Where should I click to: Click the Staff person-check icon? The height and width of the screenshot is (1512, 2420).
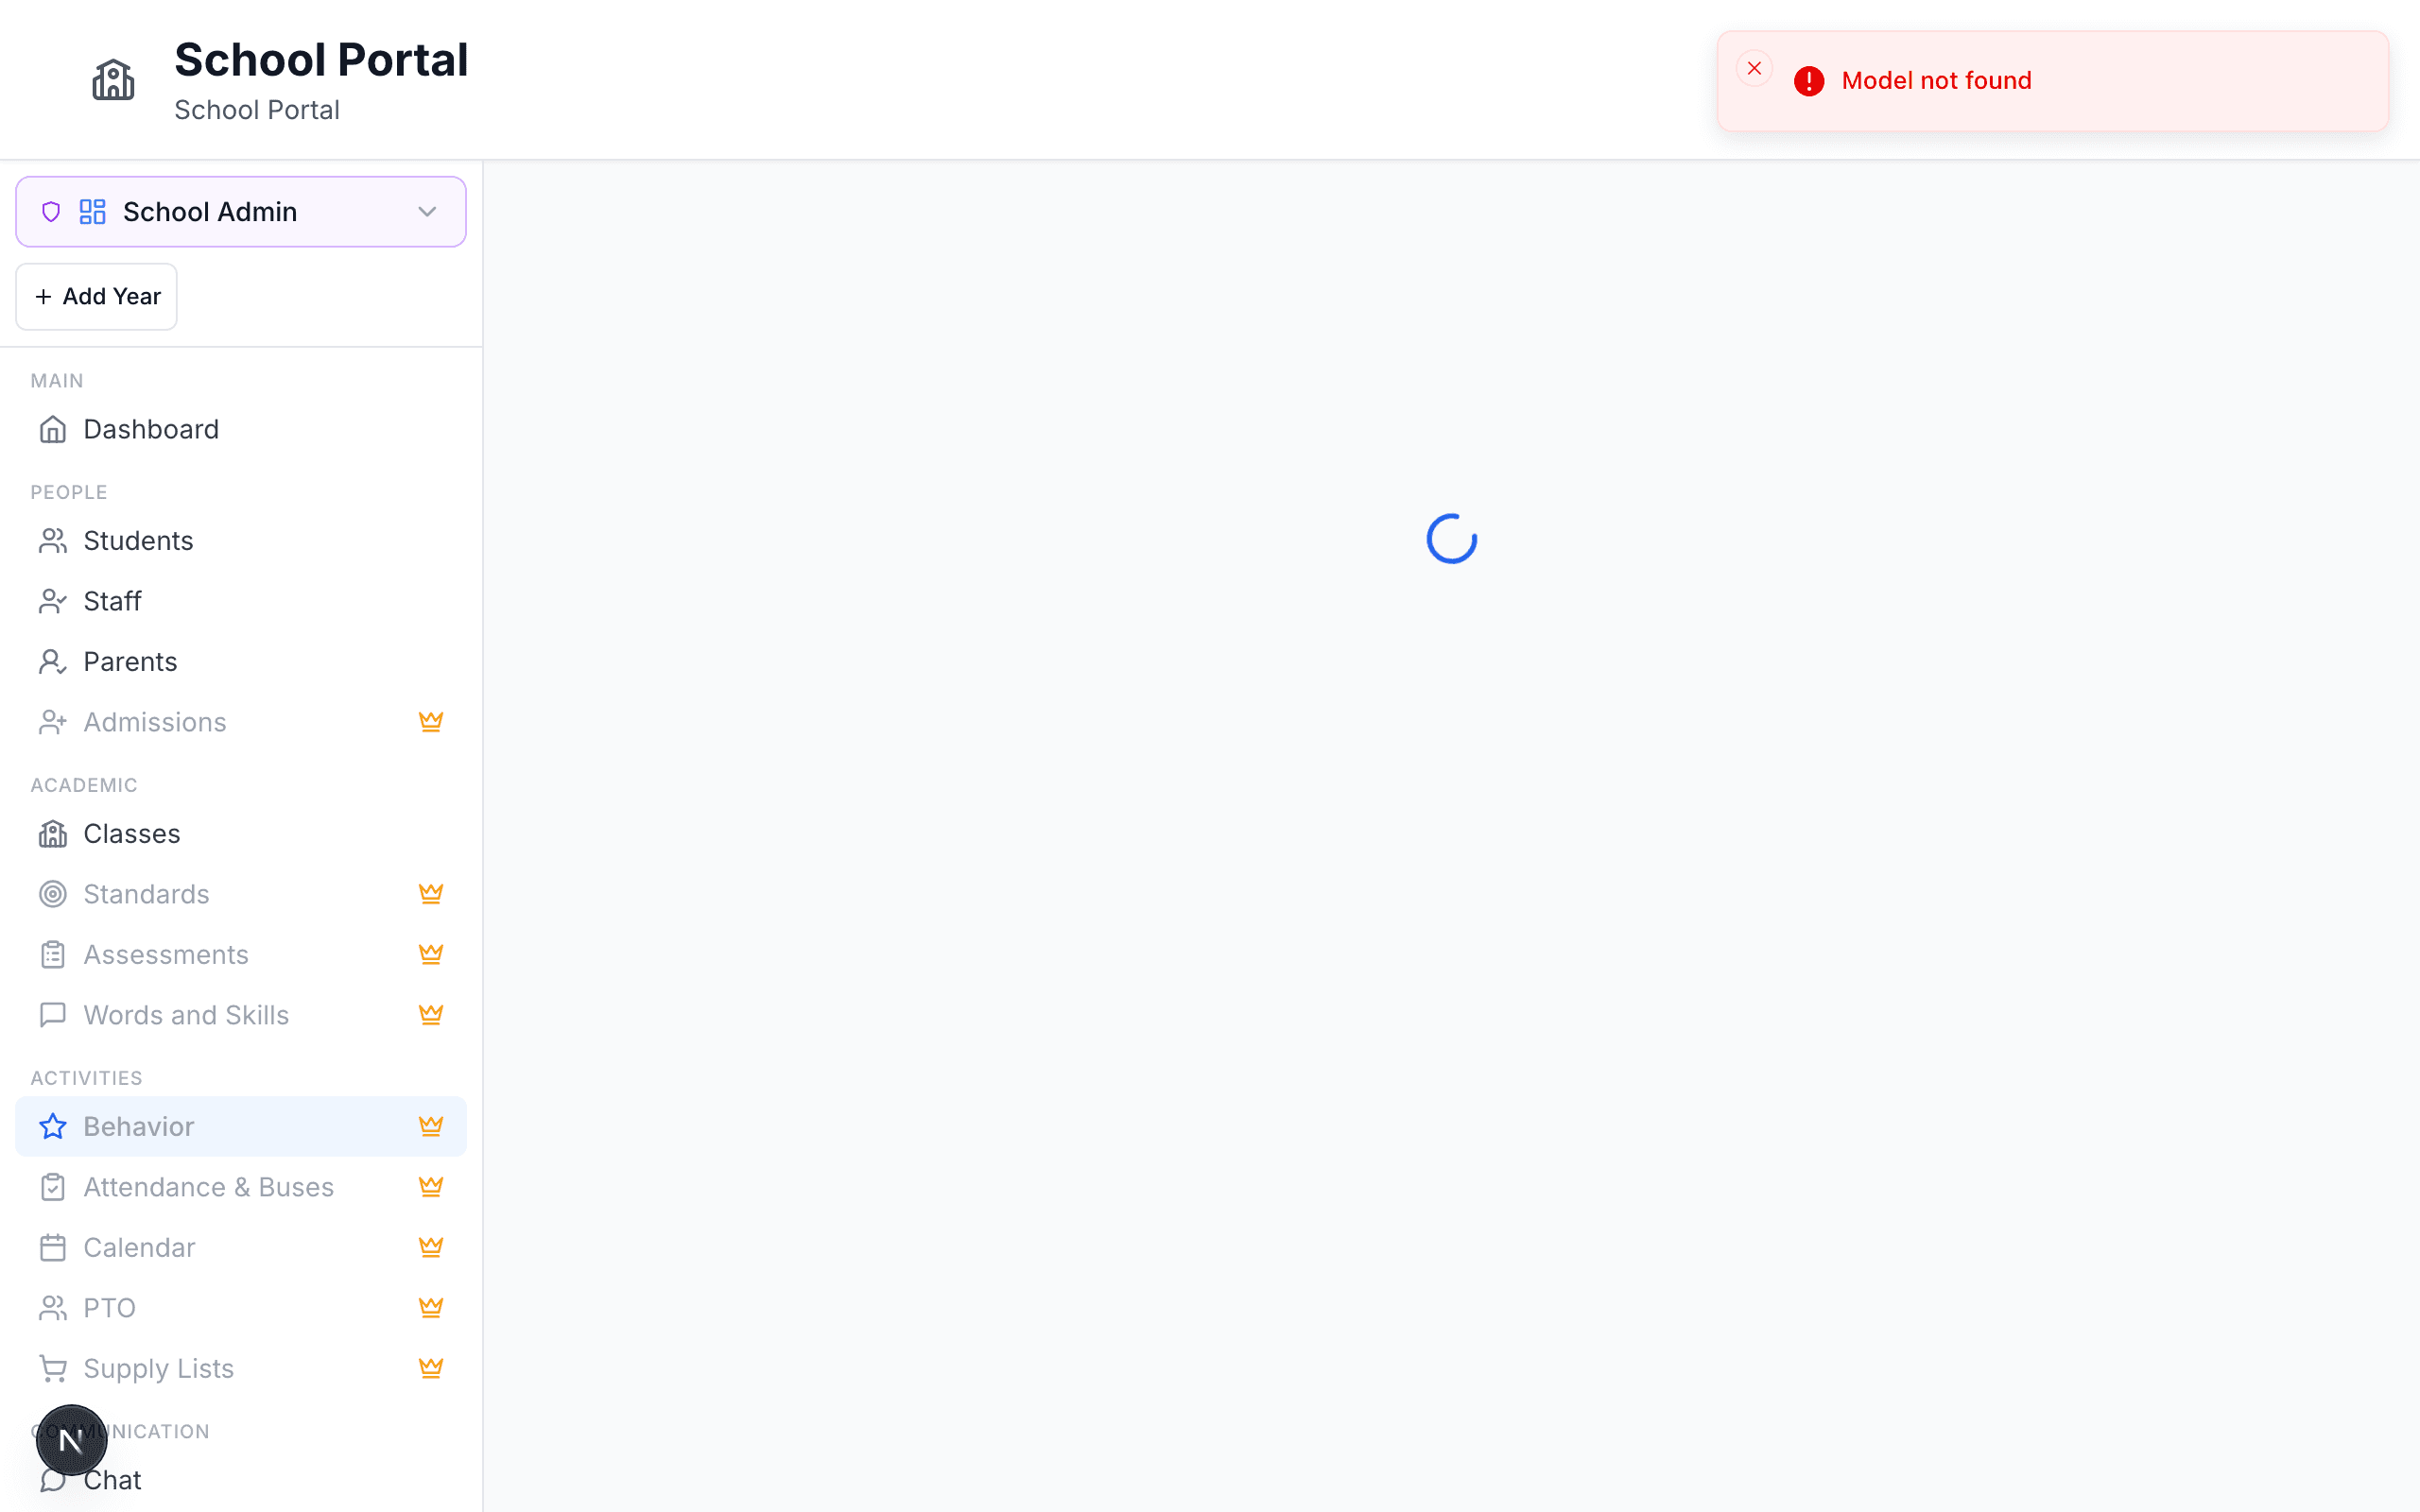[x=53, y=601]
